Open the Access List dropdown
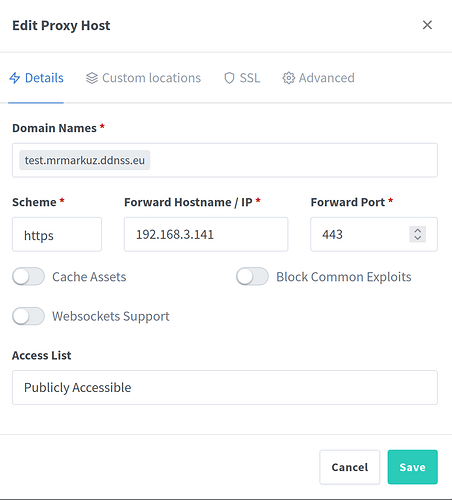The image size is (452, 500). 225,387
